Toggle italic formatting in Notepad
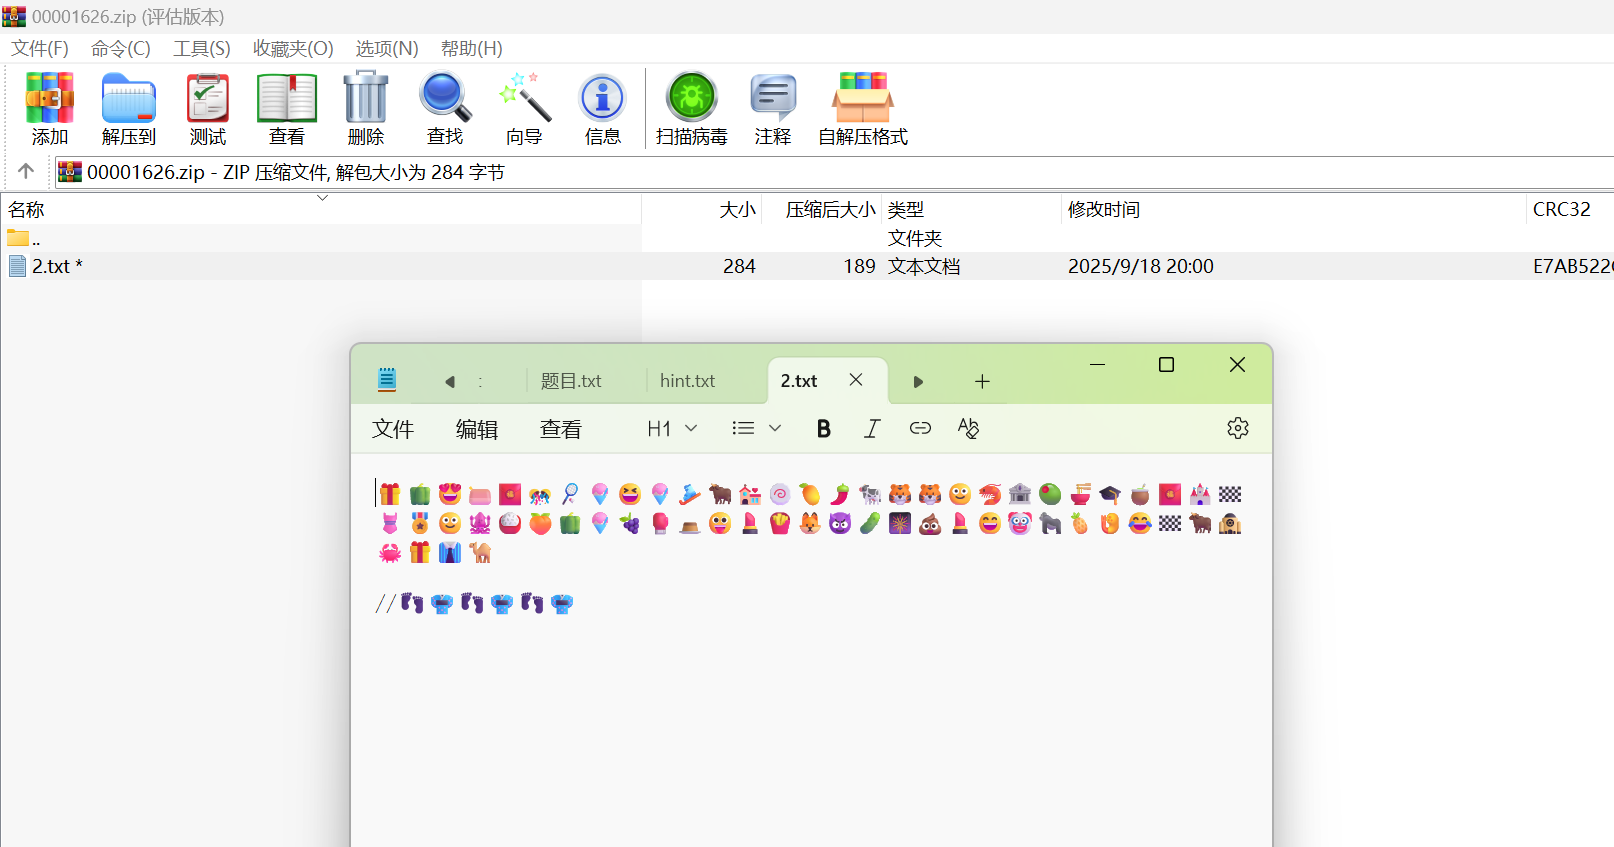Image resolution: width=1614 pixels, height=847 pixels. tap(871, 429)
